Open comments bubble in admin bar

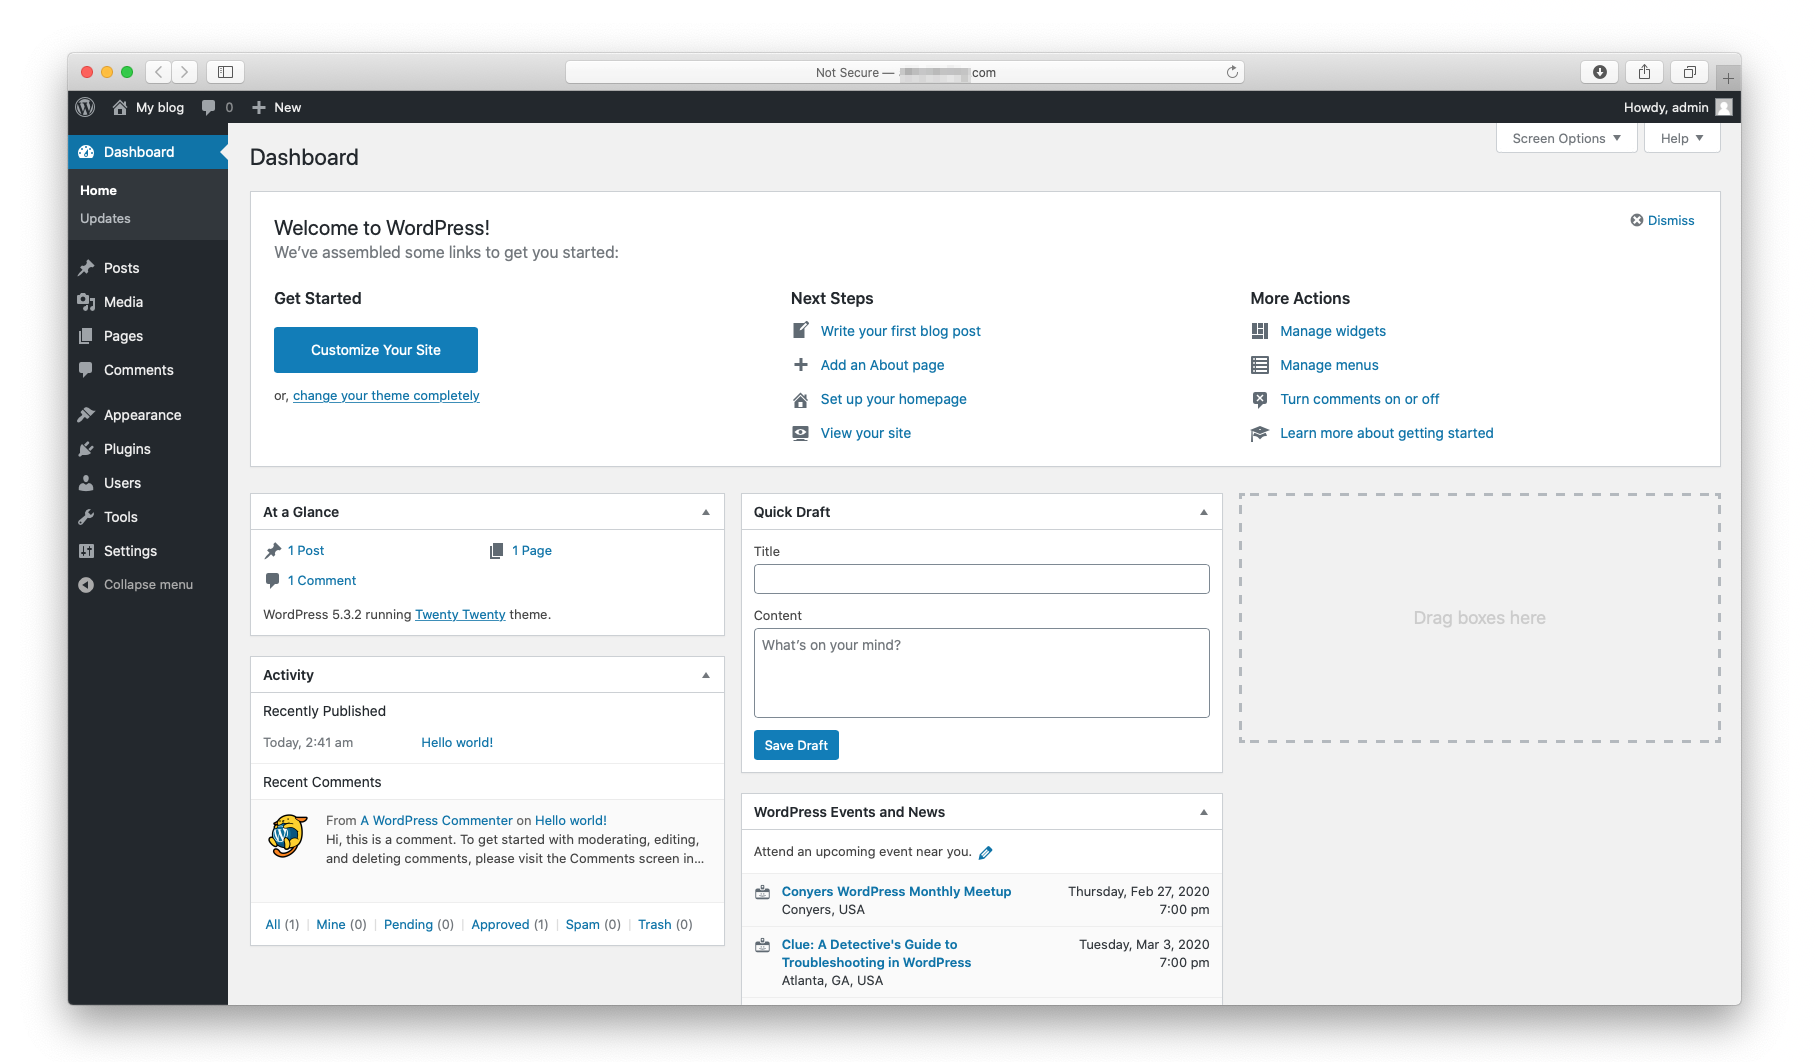(208, 107)
